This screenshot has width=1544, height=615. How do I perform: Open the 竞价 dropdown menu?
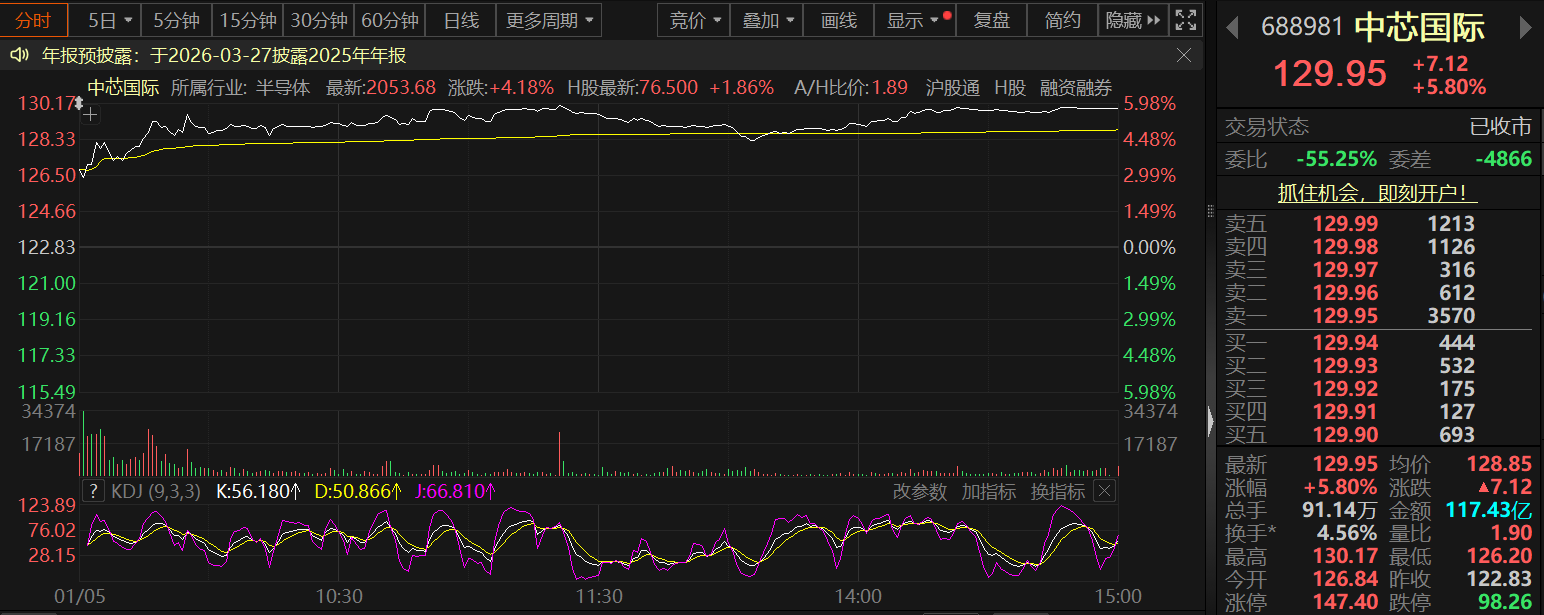pyautogui.click(x=694, y=20)
